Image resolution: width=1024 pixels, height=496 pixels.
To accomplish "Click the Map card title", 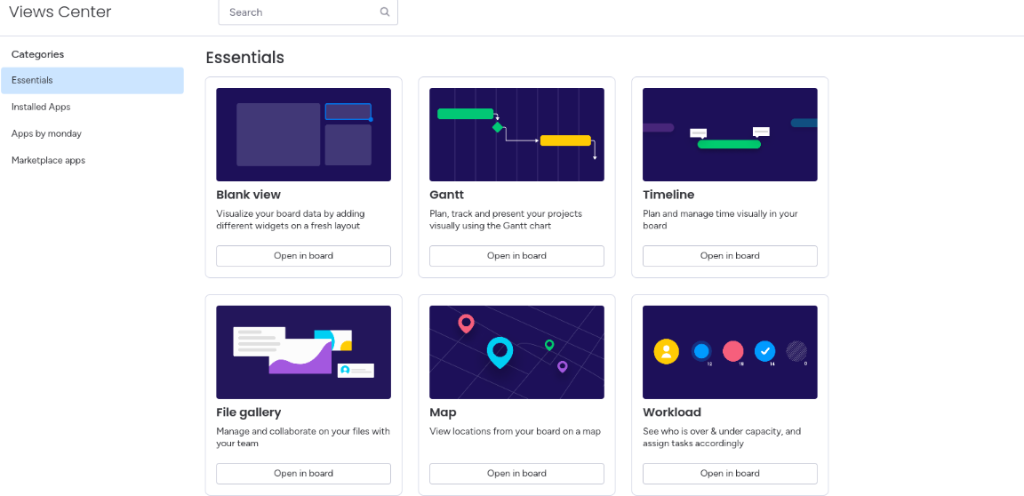I will 443,412.
